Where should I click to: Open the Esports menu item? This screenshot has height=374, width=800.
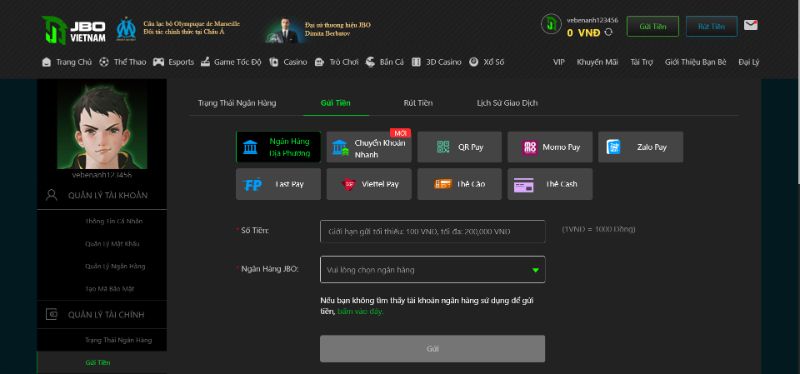[x=173, y=62]
